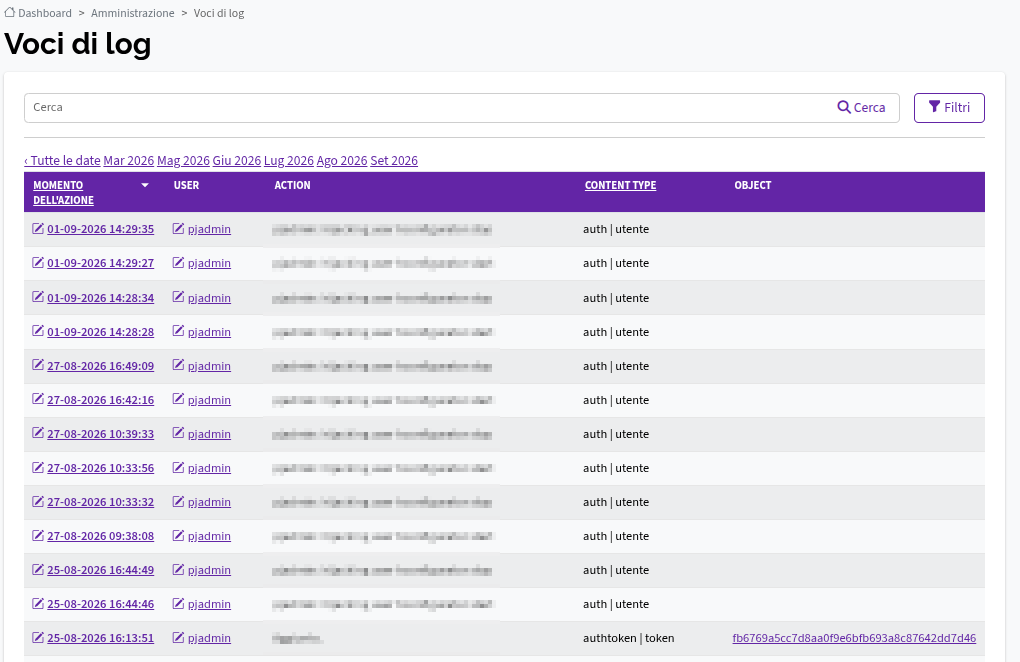The image size is (1020, 662).
Task: Filter log entries to Giu 2026
Action: [x=237, y=161]
